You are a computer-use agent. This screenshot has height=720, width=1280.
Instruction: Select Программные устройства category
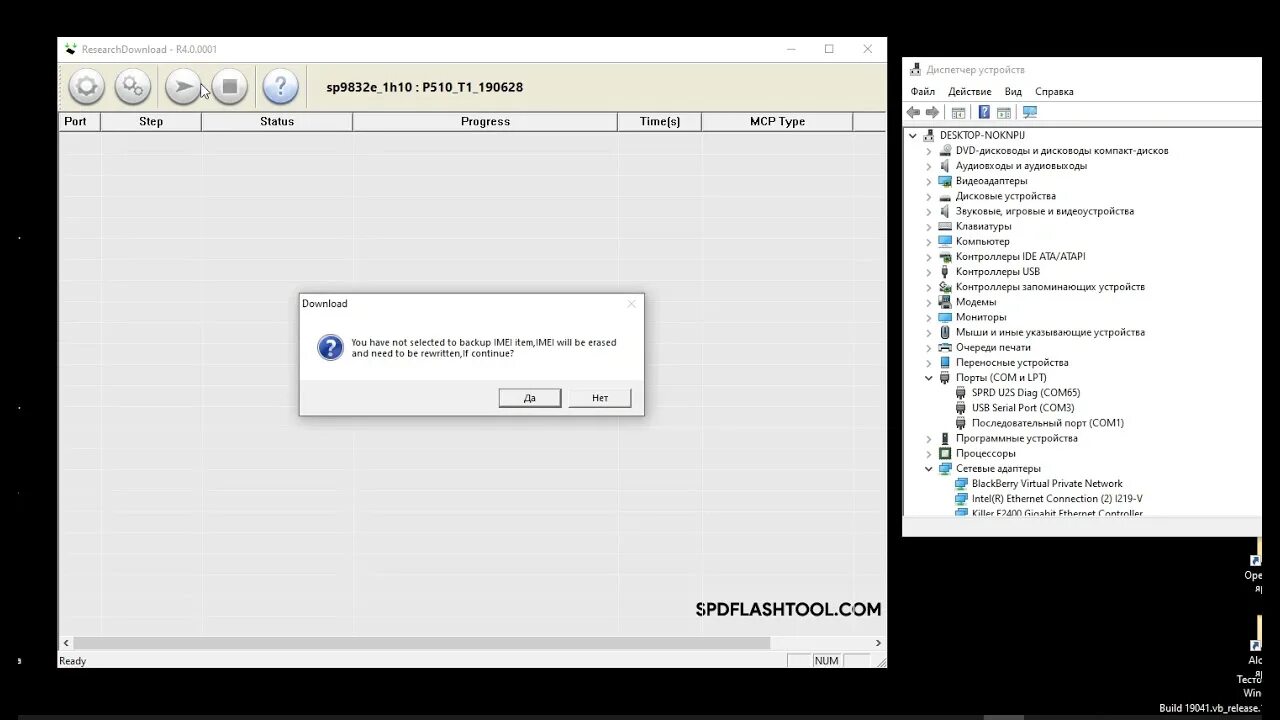(1016, 438)
